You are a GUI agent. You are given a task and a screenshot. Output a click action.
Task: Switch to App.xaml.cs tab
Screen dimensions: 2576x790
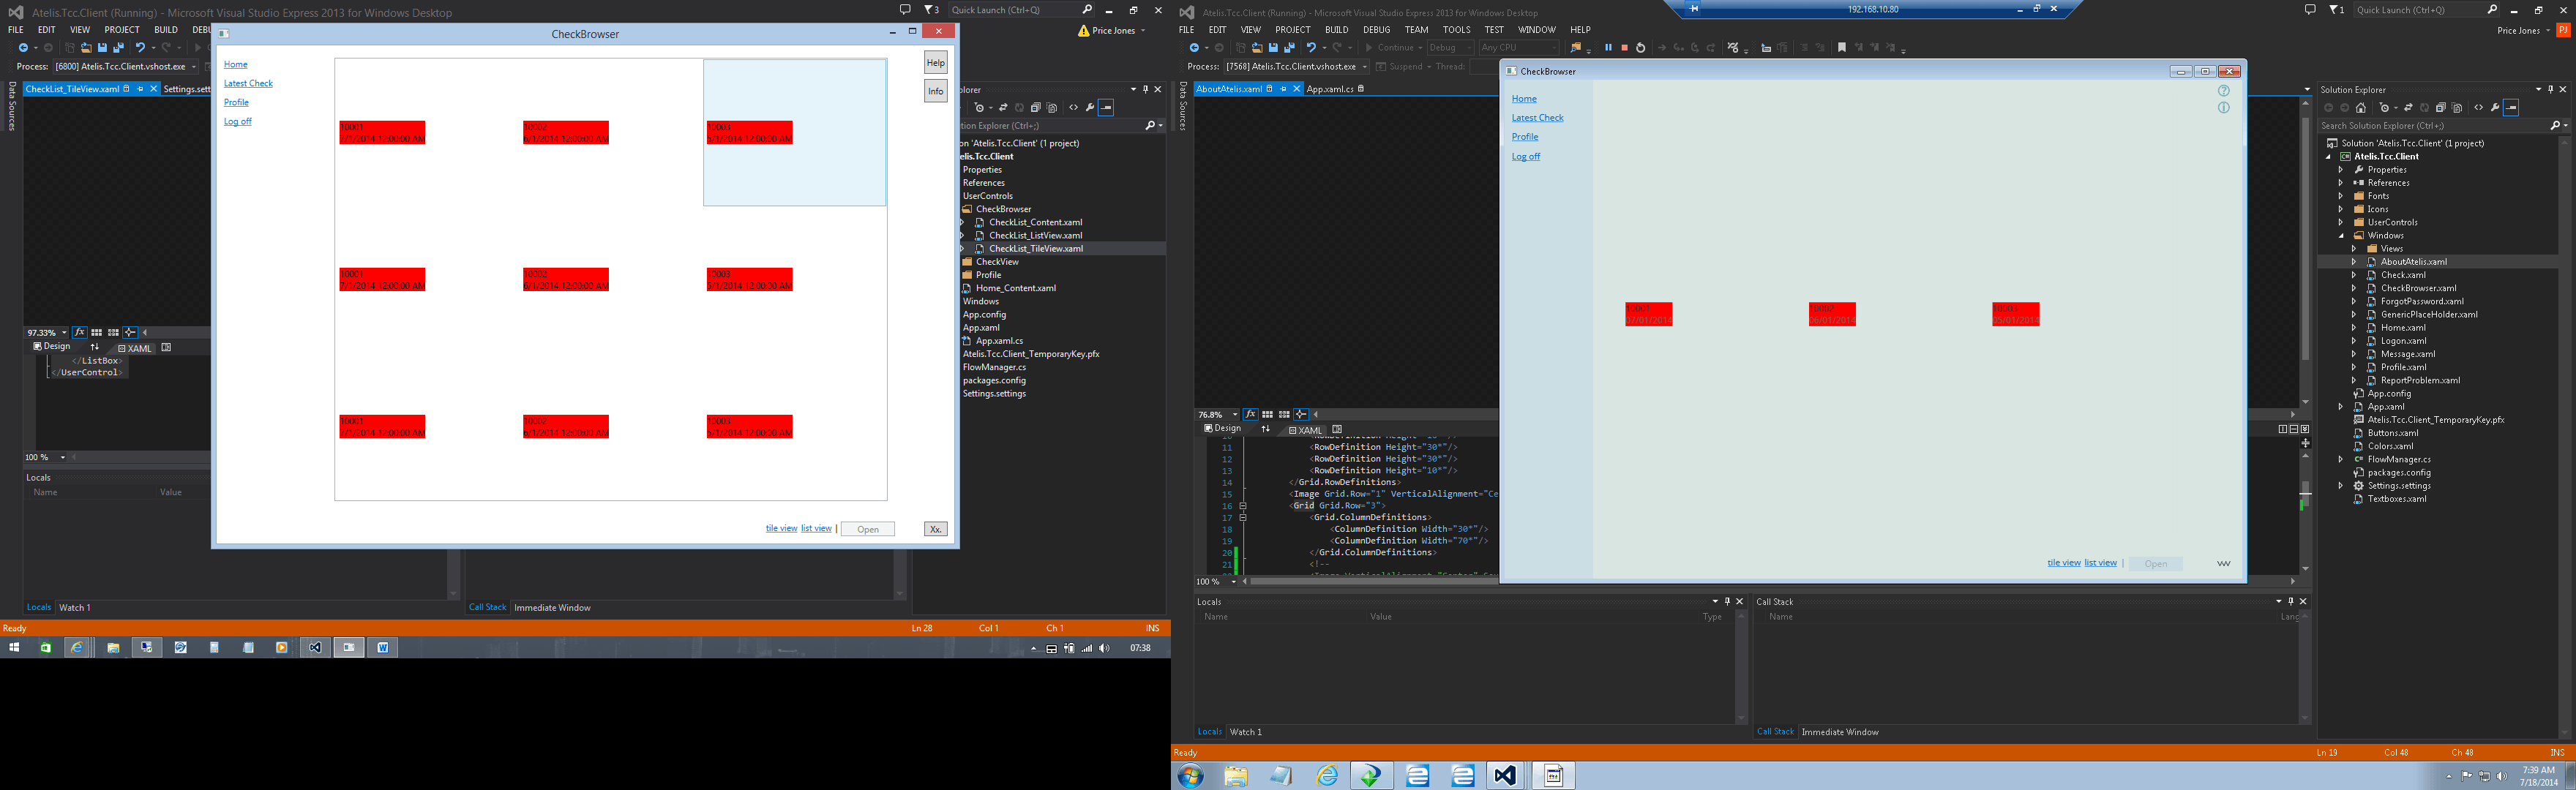[x=1330, y=89]
